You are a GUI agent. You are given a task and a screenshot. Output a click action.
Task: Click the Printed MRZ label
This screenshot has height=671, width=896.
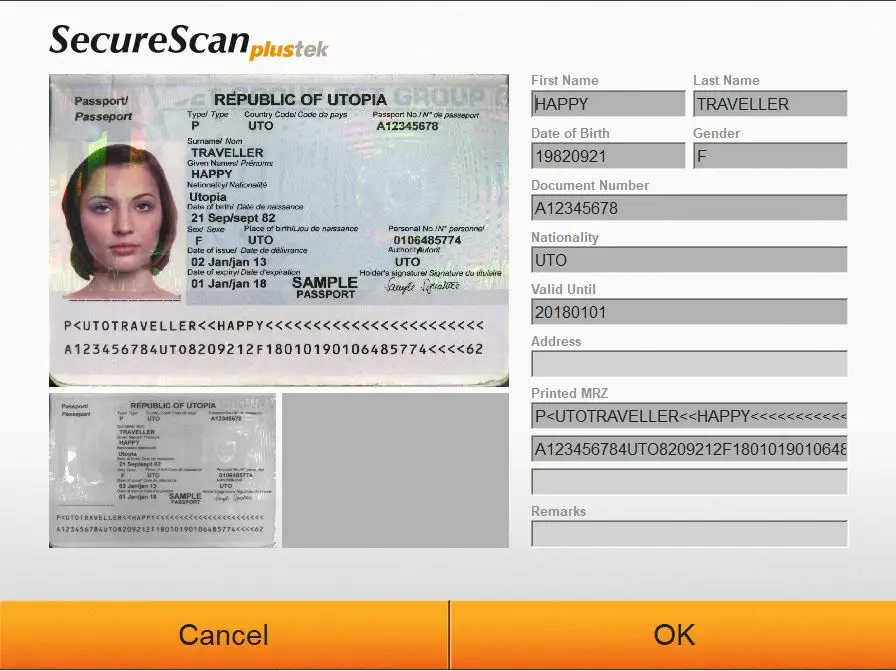pyautogui.click(x=570, y=393)
